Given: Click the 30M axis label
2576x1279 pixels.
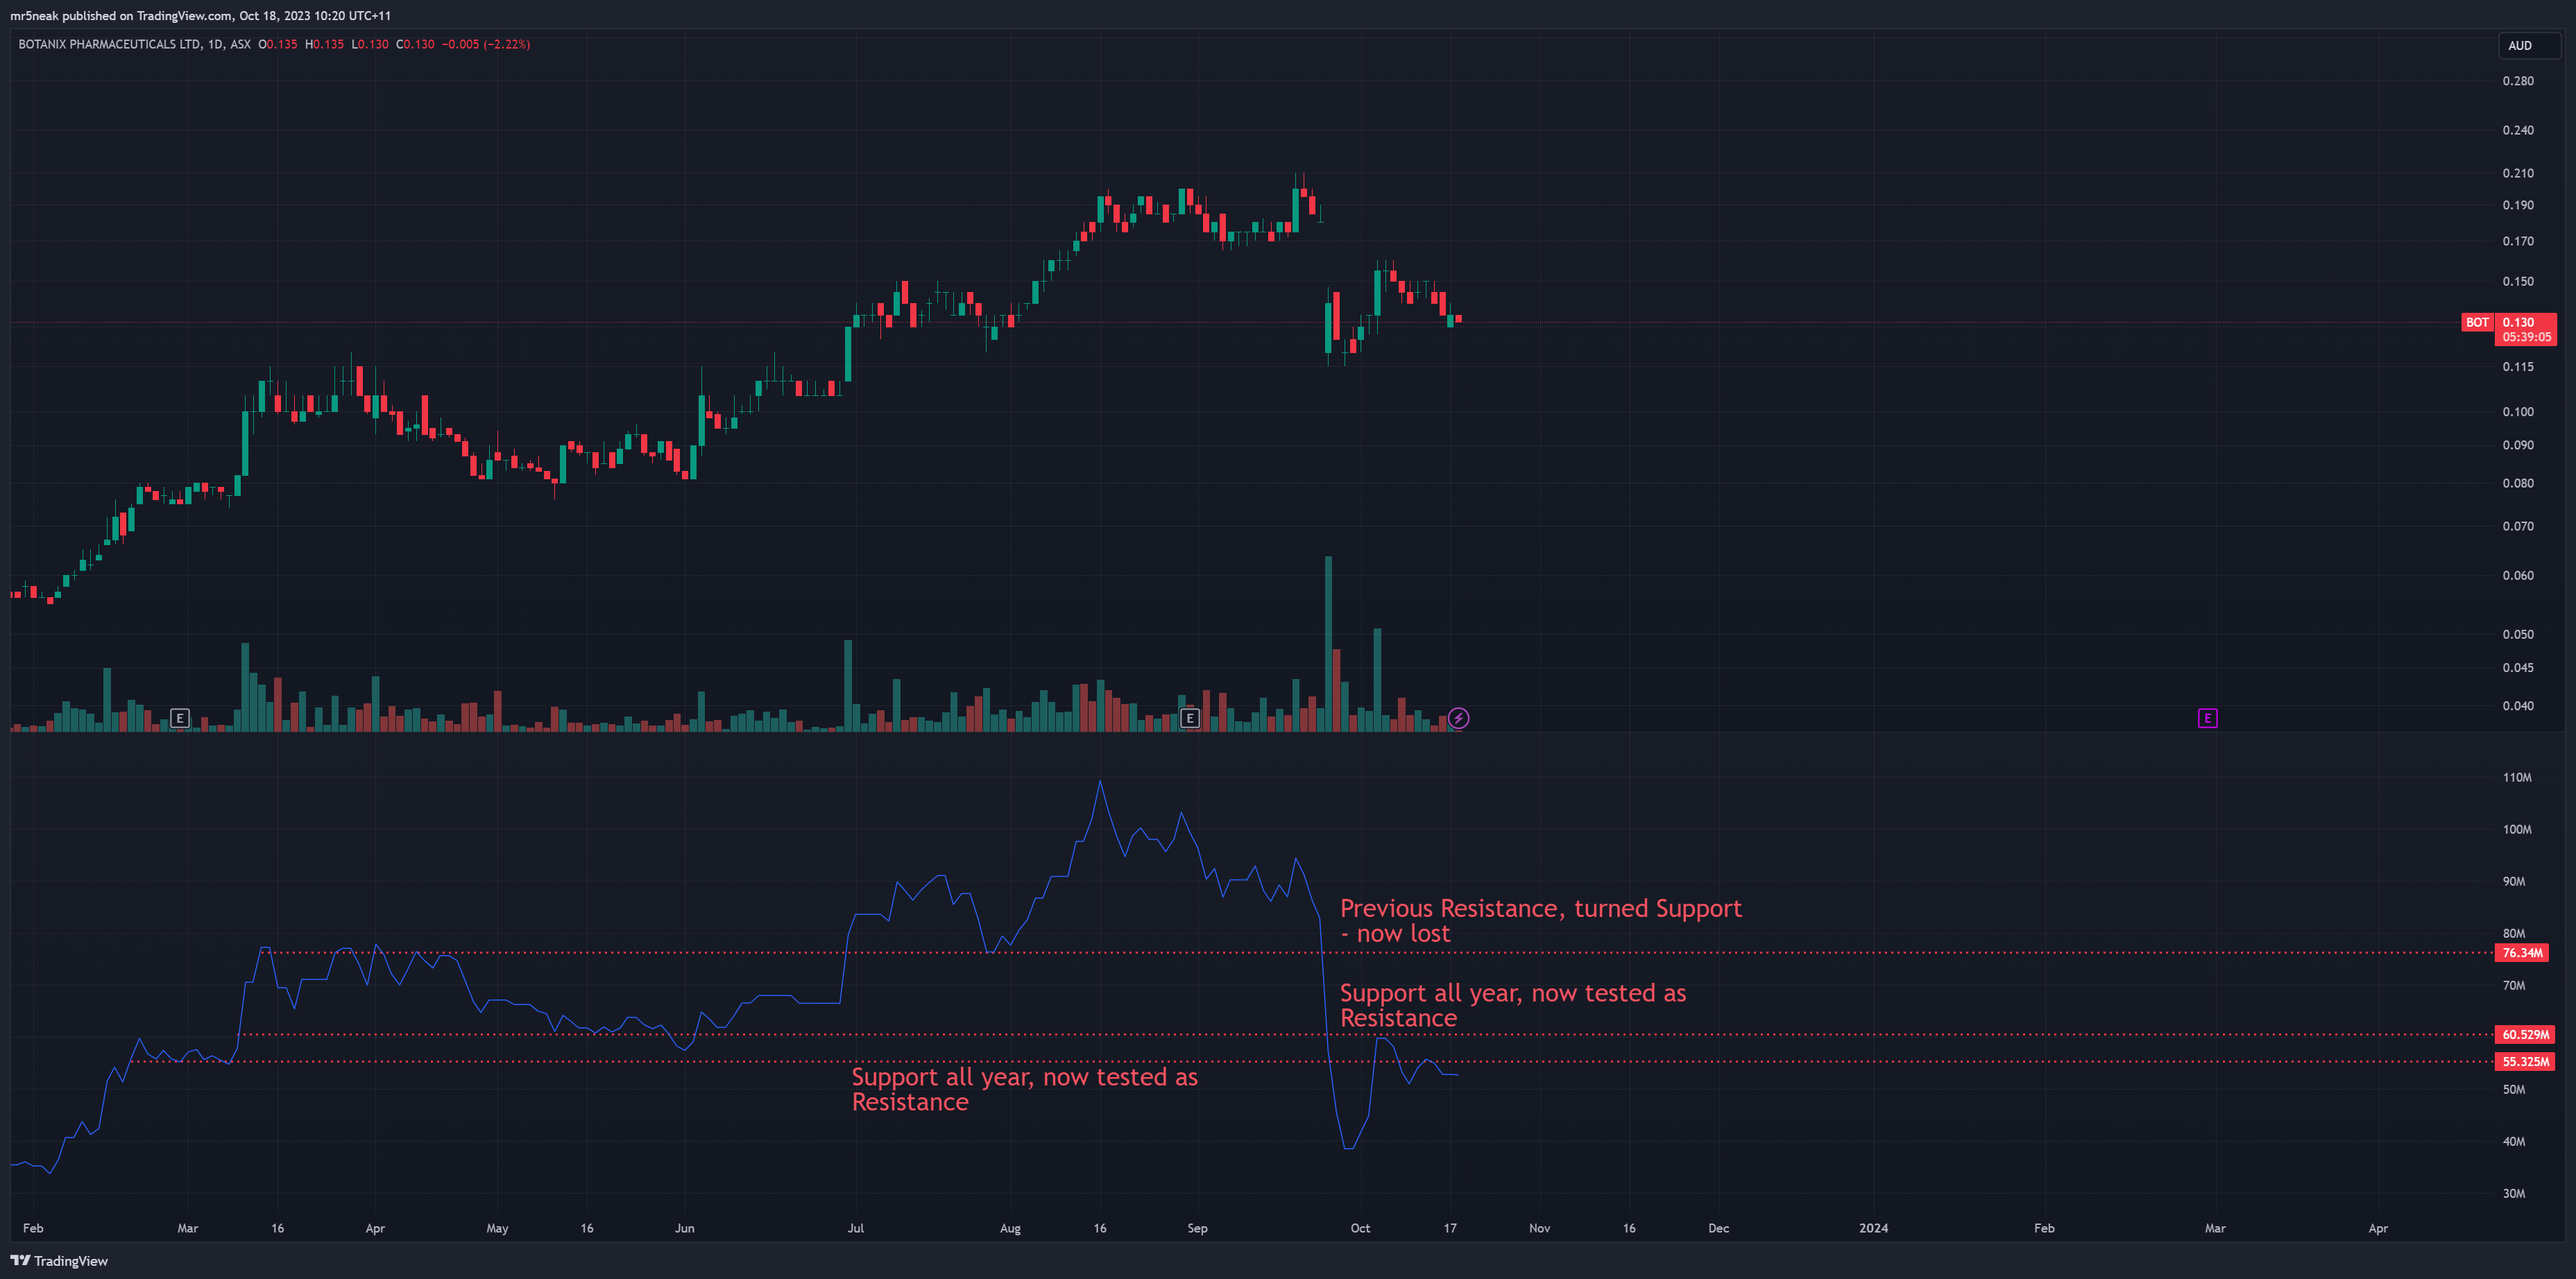Looking at the screenshot, I should [2514, 1193].
